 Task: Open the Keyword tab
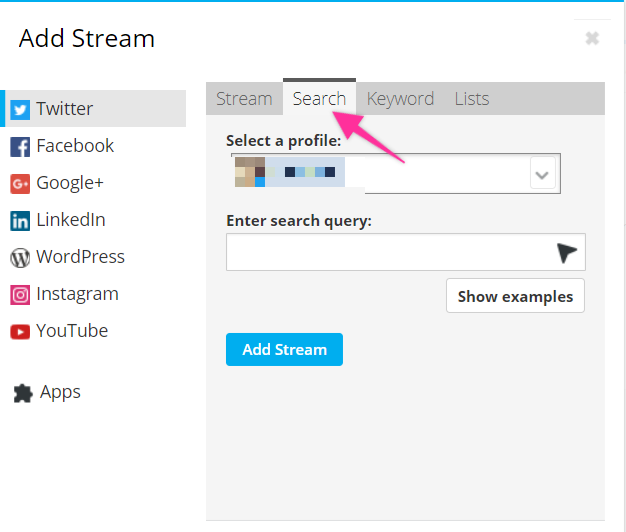[x=400, y=99]
